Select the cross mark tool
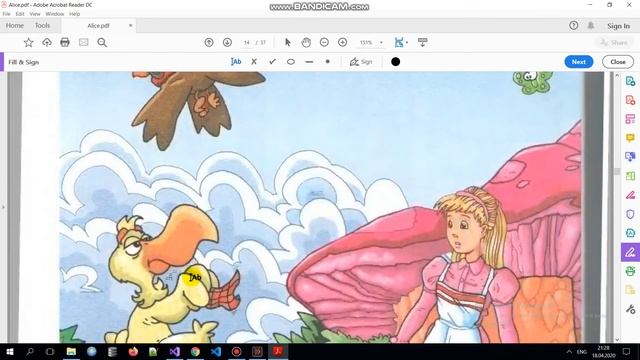 [x=254, y=62]
